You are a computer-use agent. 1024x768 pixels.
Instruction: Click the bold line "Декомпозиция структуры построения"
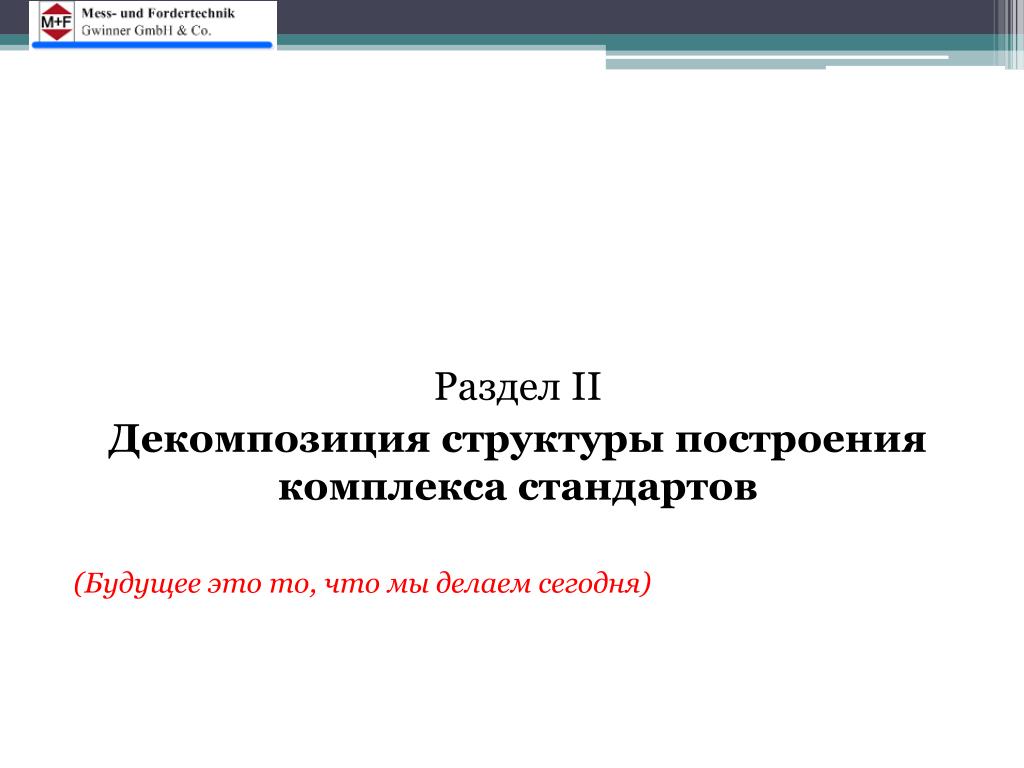coord(517,439)
